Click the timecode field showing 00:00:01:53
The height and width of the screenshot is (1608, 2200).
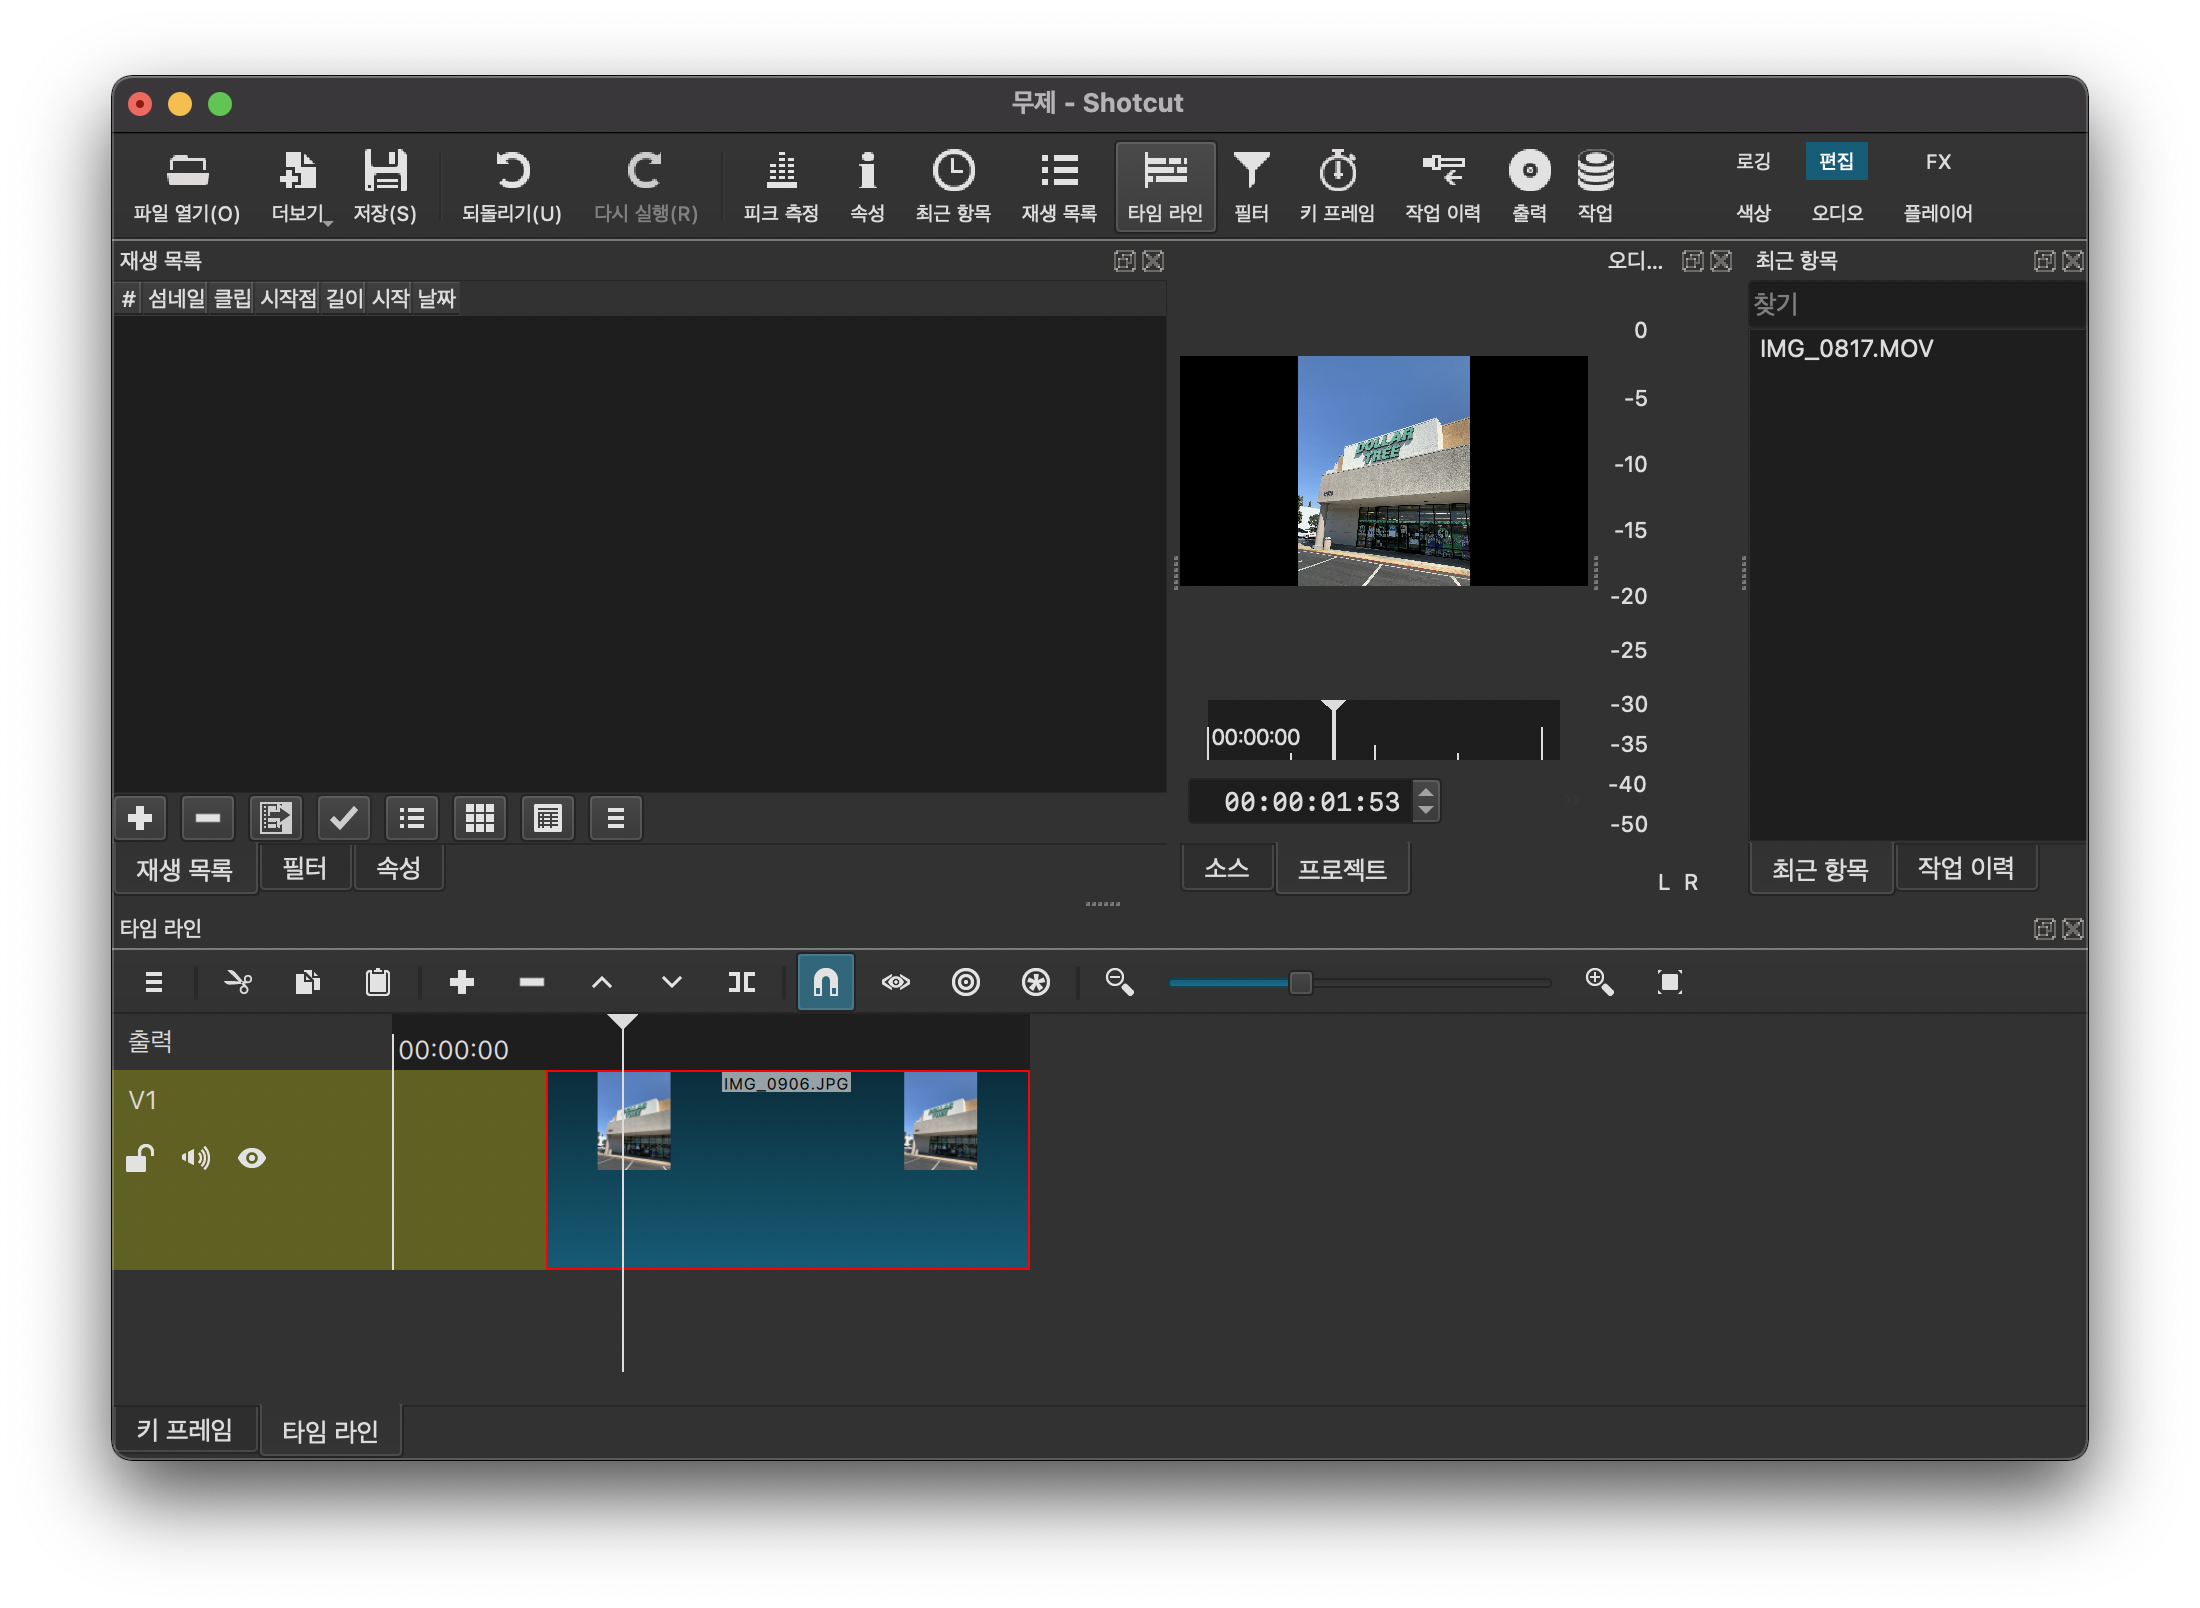point(1300,802)
